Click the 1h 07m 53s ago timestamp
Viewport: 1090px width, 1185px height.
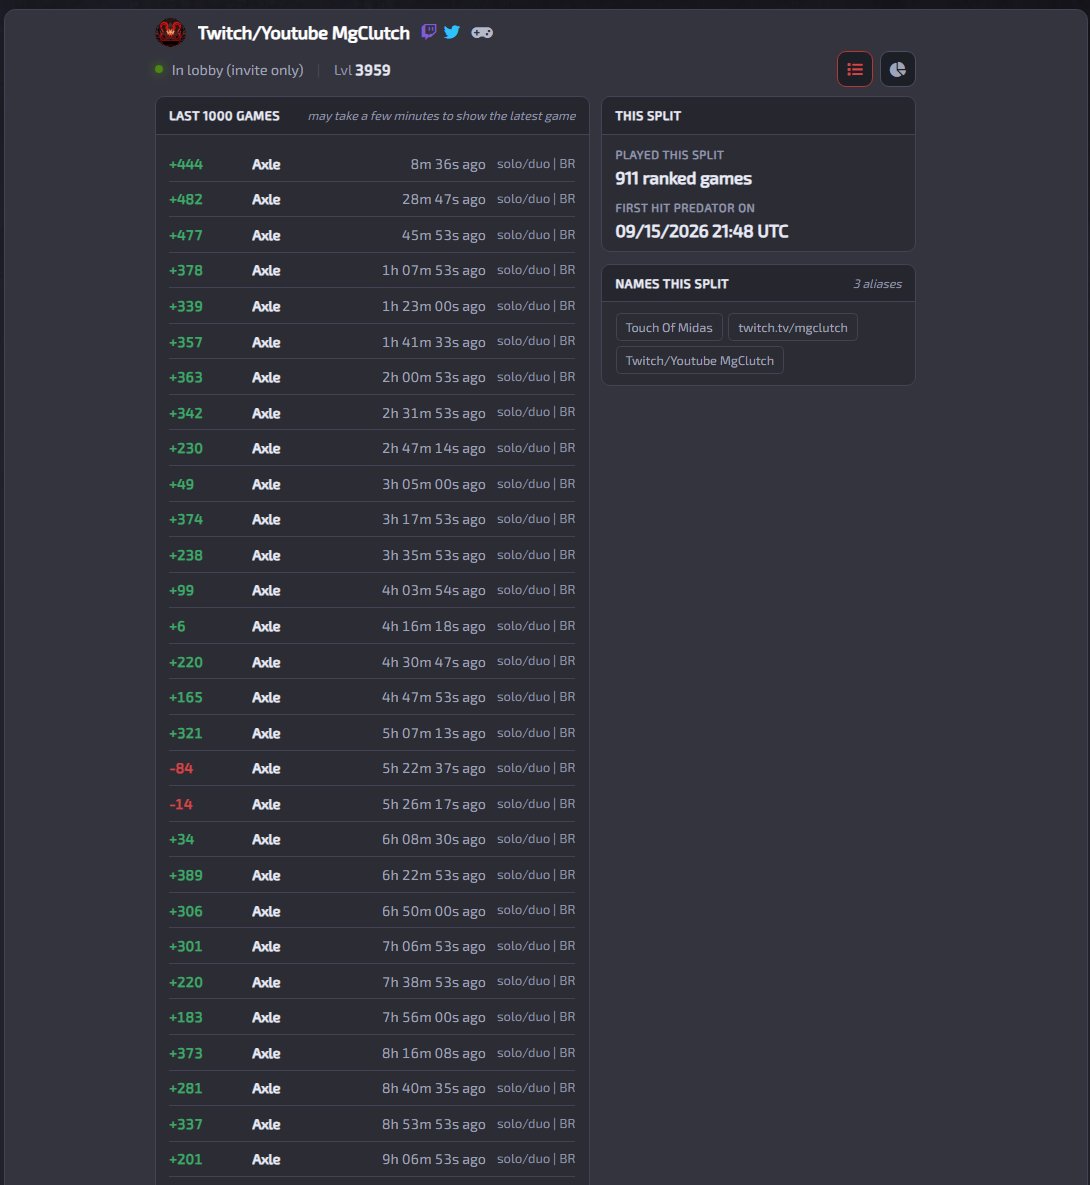pos(434,271)
